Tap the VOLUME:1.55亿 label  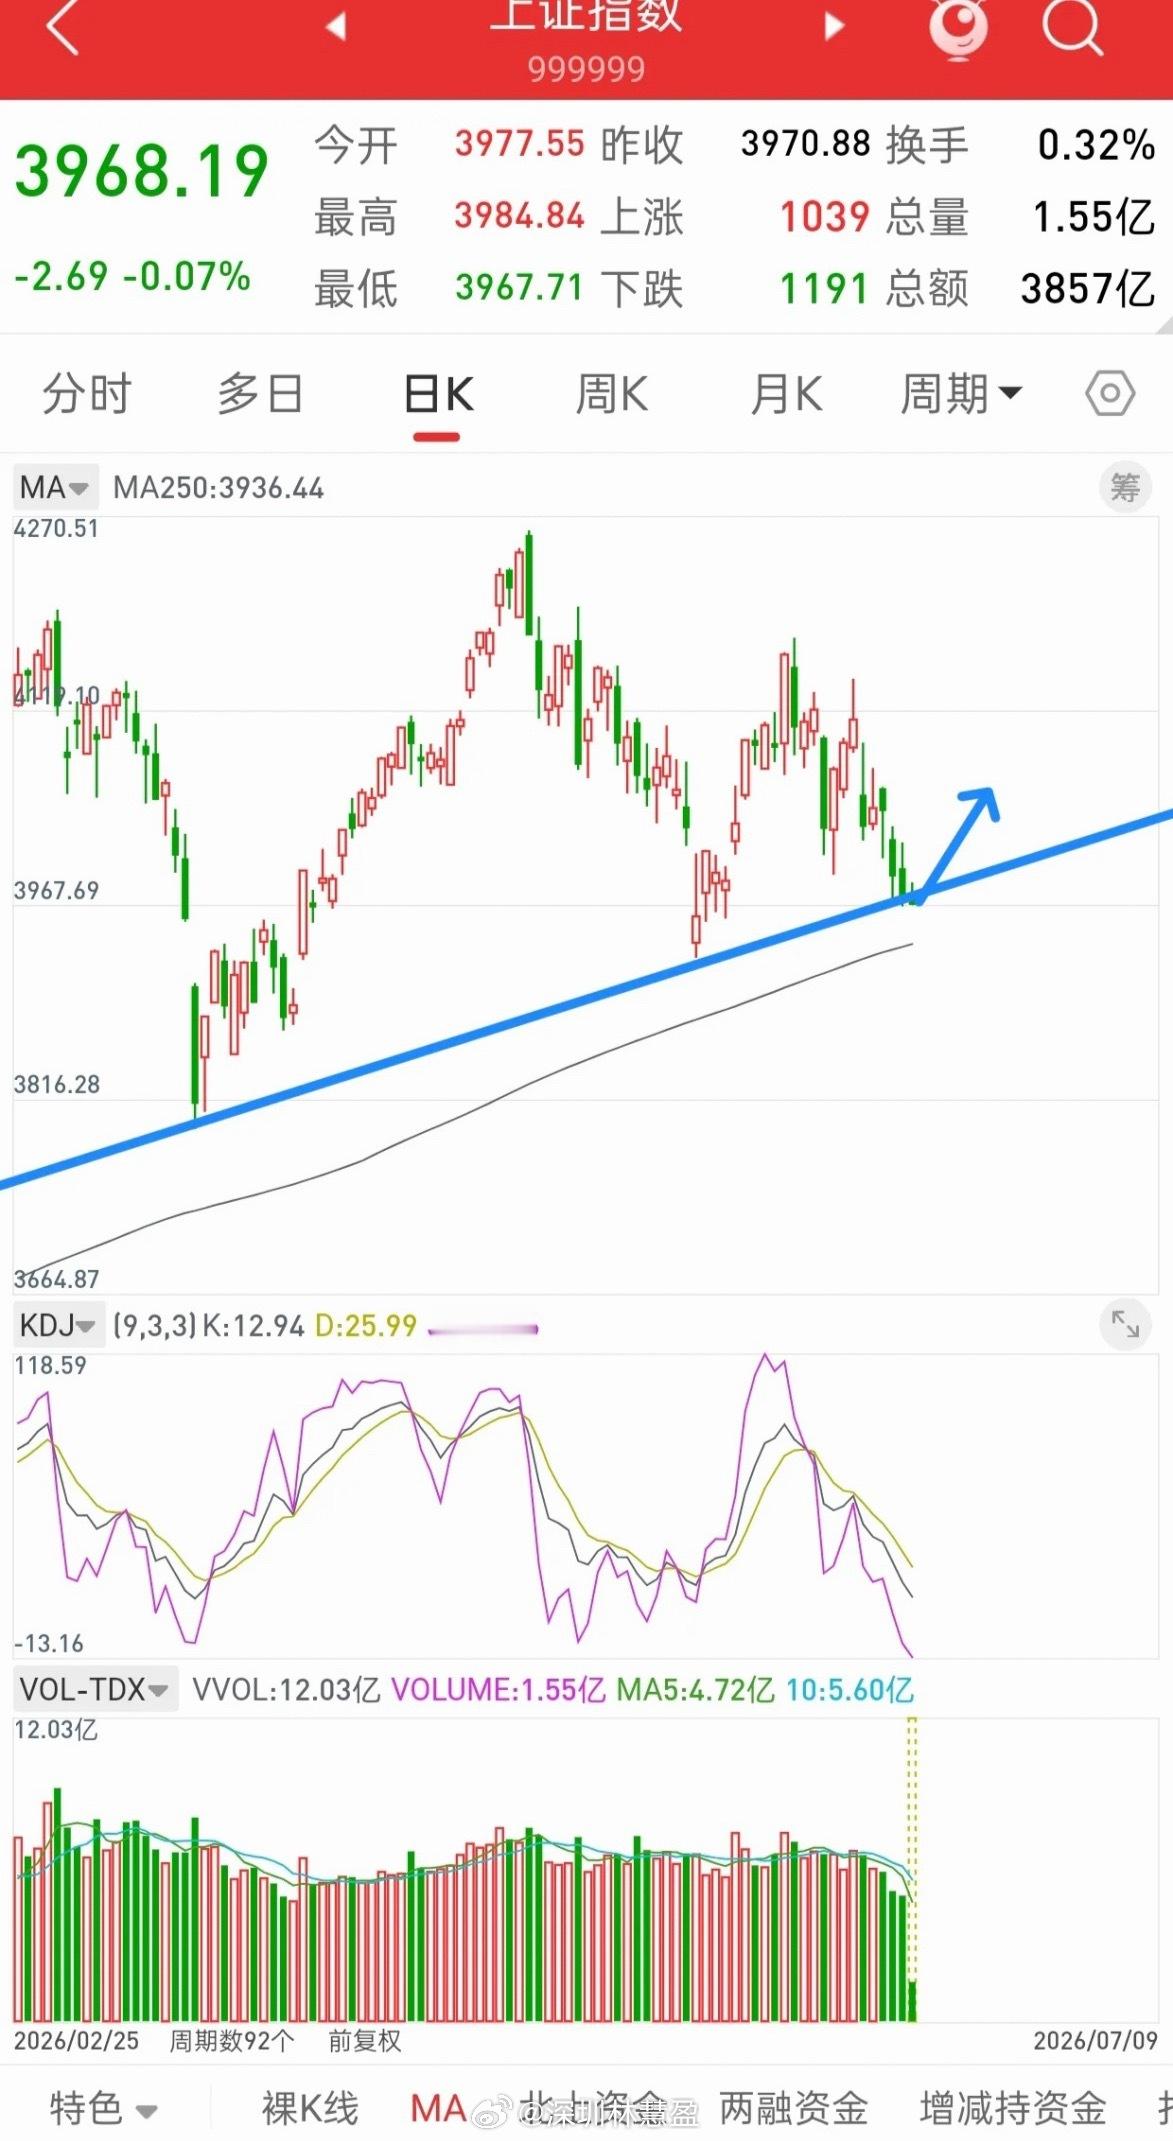(498, 1690)
